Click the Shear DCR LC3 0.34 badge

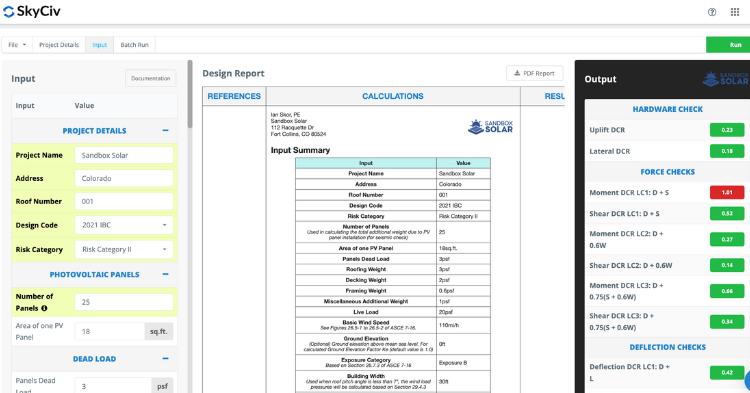727,321
